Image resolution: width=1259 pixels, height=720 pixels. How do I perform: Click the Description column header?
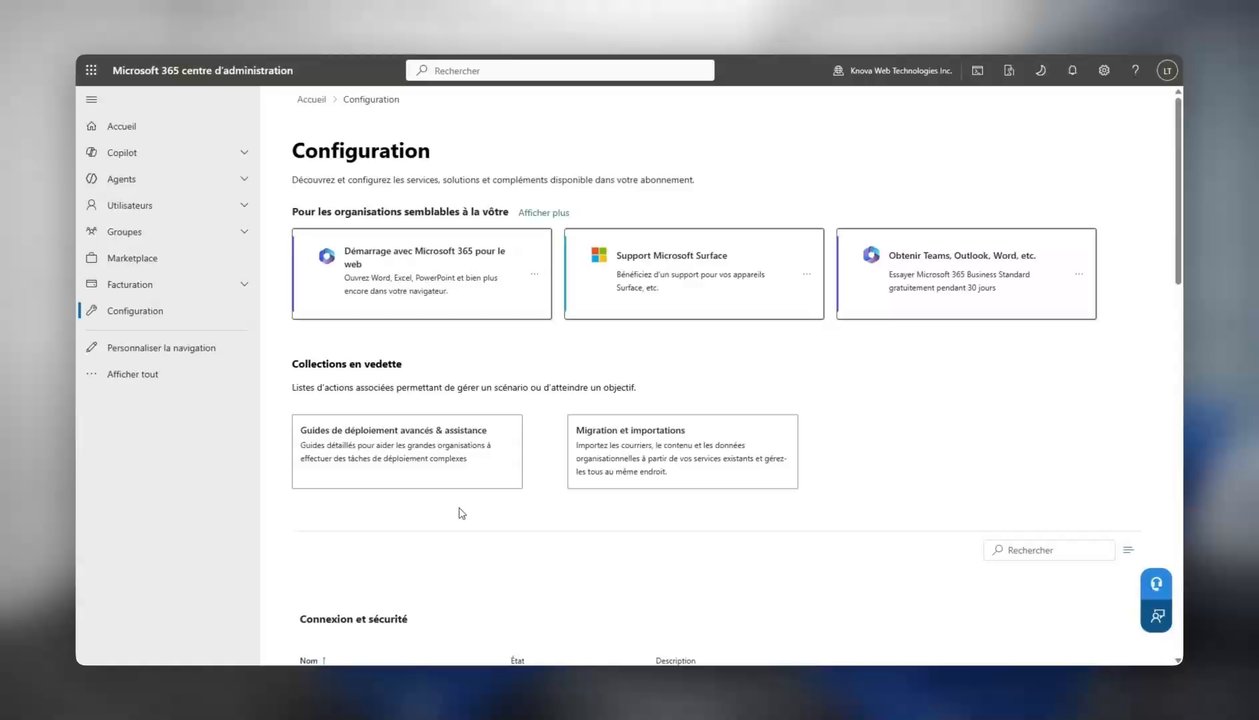click(676, 660)
